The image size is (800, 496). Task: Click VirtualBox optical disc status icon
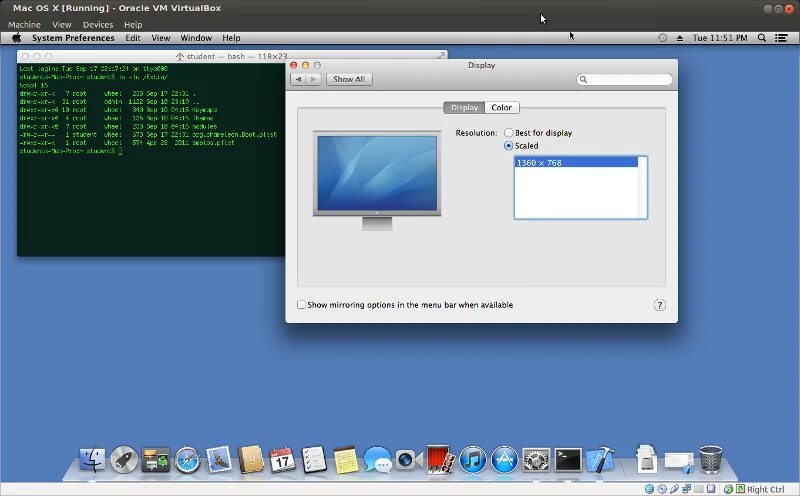[662, 489]
